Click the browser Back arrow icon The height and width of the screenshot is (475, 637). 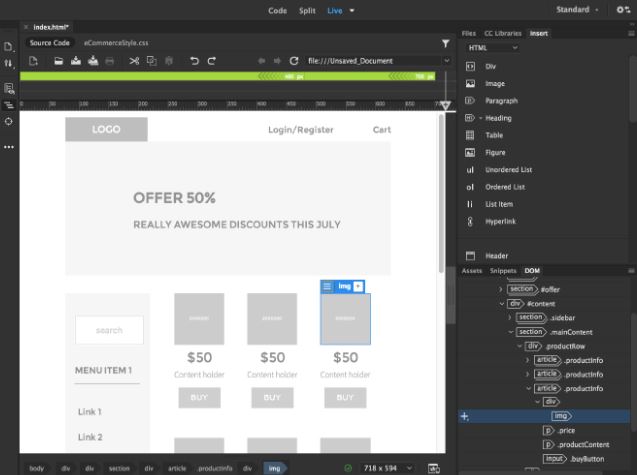262,61
